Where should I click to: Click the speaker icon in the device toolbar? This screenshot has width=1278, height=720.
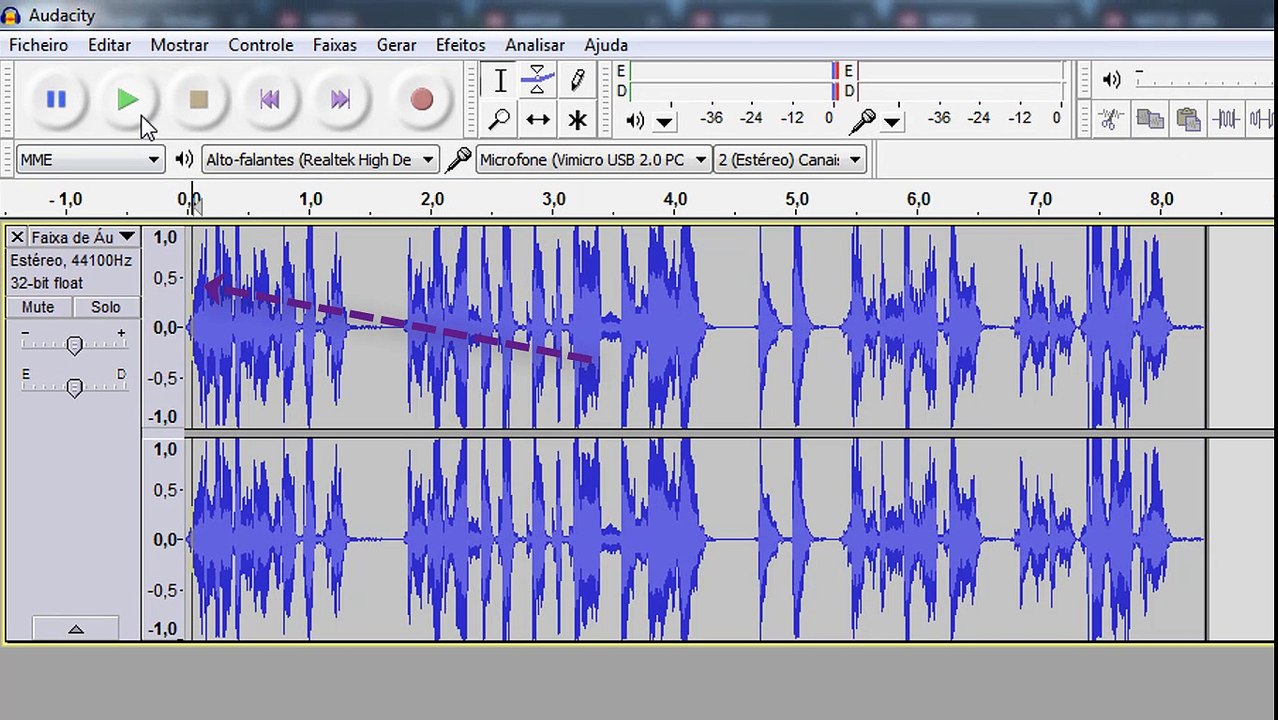[x=184, y=159]
